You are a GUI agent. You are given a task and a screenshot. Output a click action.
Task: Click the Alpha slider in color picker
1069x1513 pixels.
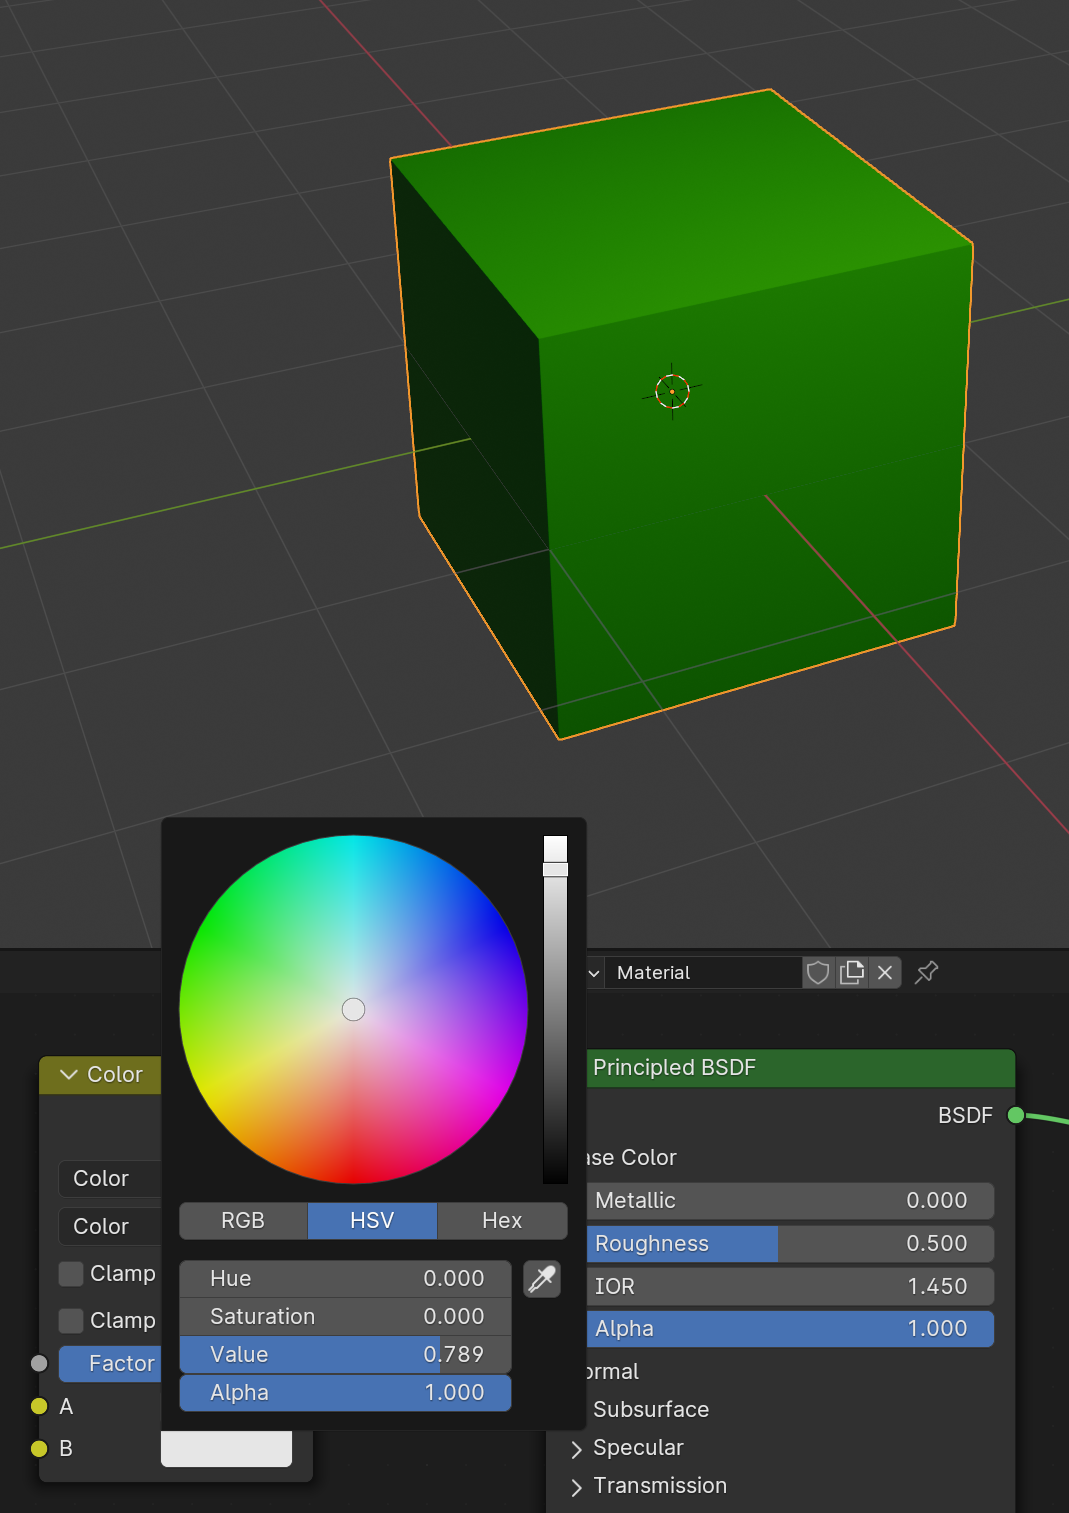[x=345, y=1393]
